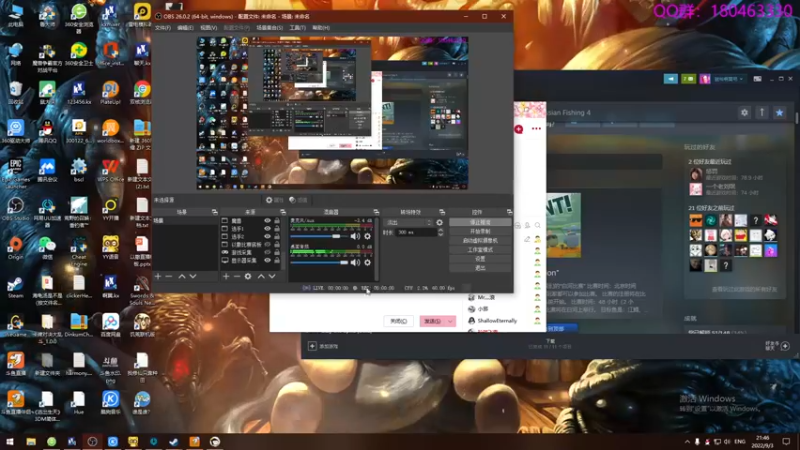Move source down in Sources panel
800x450 pixels.
pyautogui.click(x=272, y=277)
